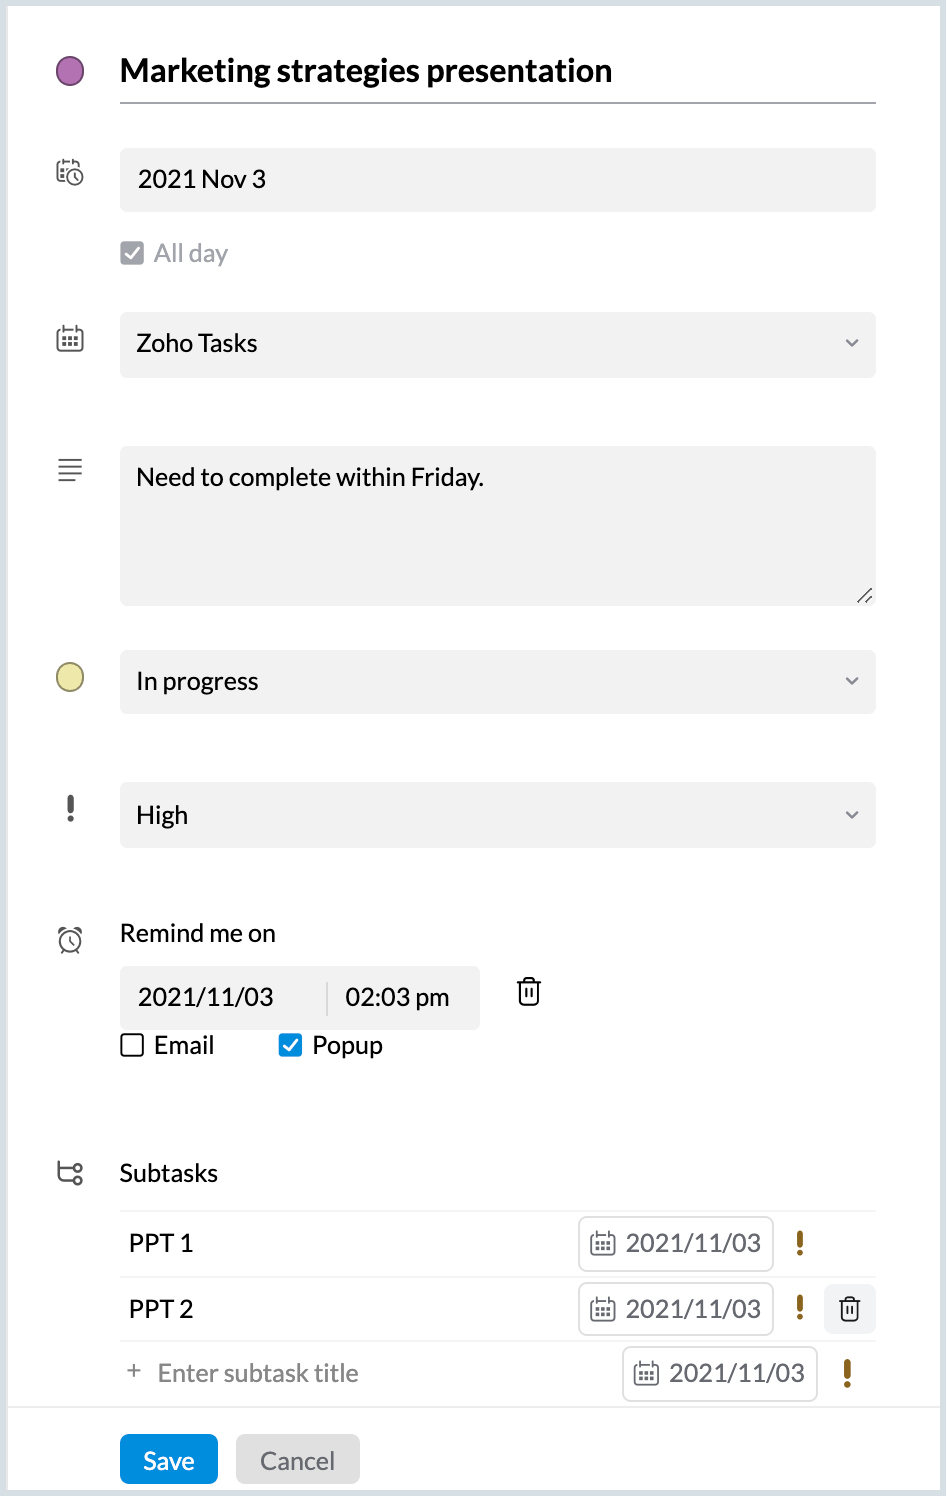Save the task

[168, 1460]
